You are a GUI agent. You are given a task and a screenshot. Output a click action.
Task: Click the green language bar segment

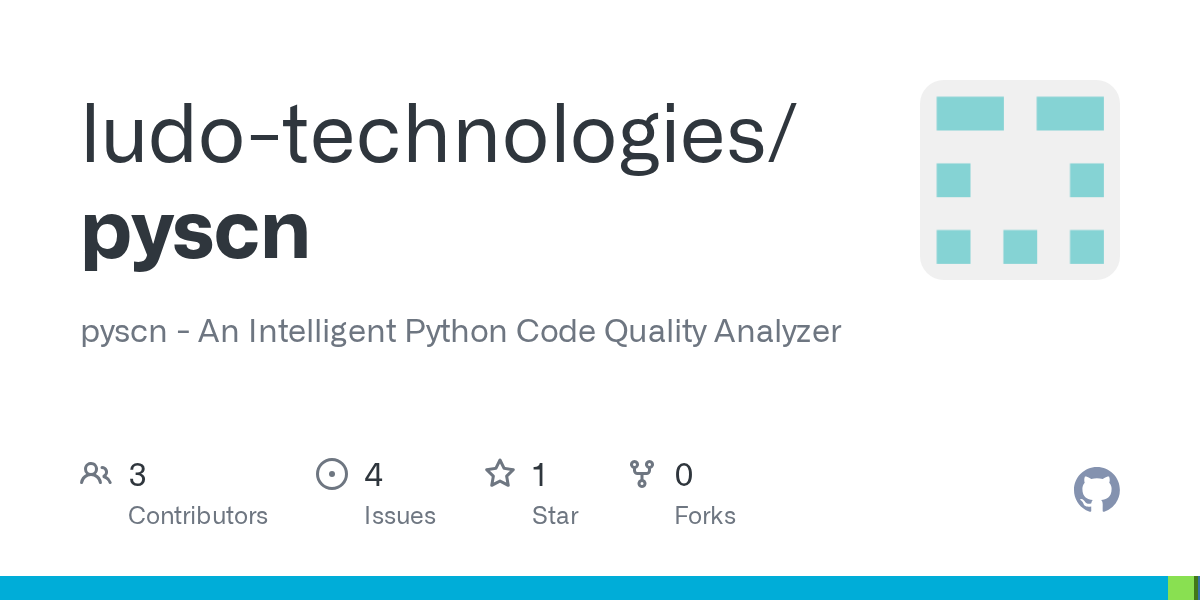pos(1180,588)
